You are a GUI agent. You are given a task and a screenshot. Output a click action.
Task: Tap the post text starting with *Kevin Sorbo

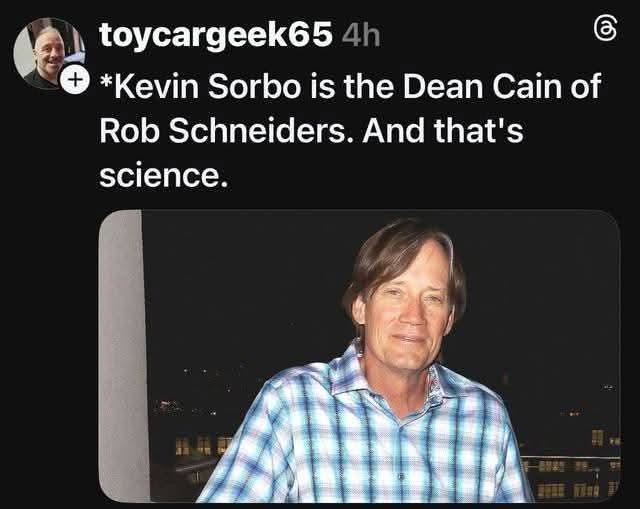pyautogui.click(x=351, y=130)
